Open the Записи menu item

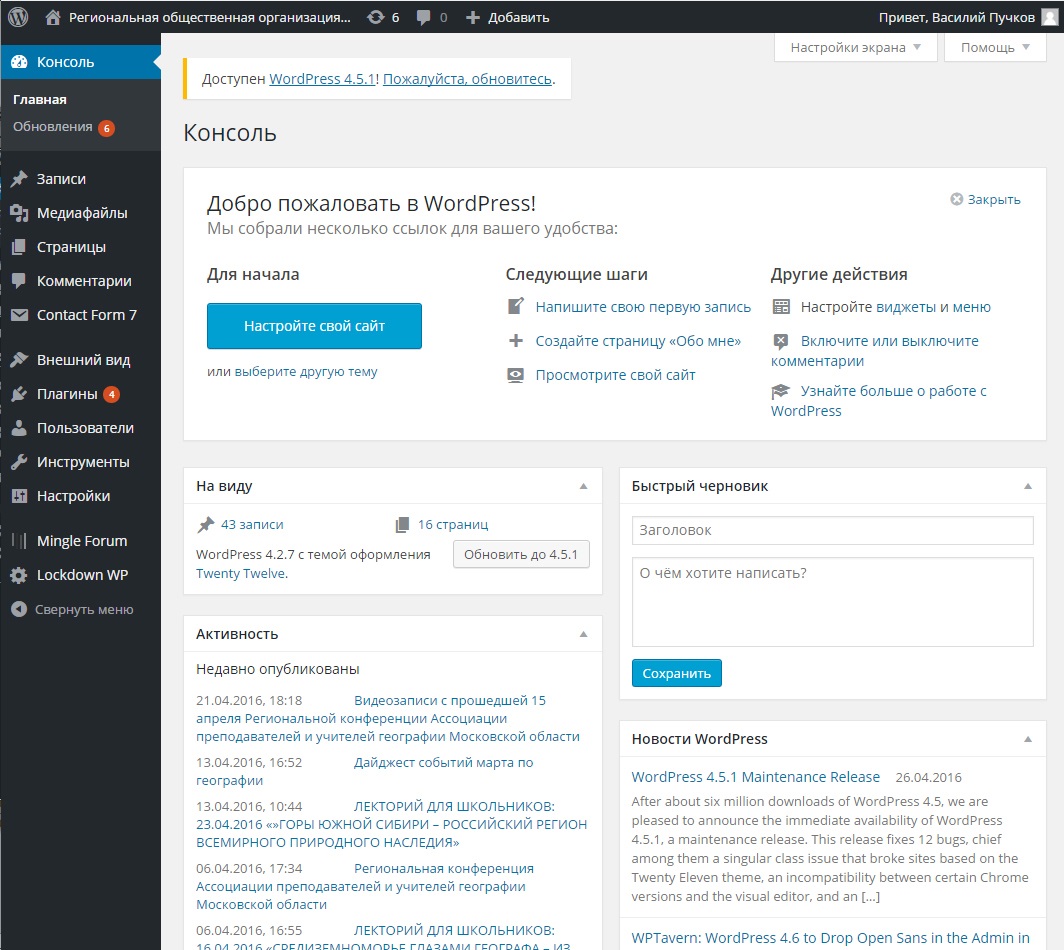(61, 178)
